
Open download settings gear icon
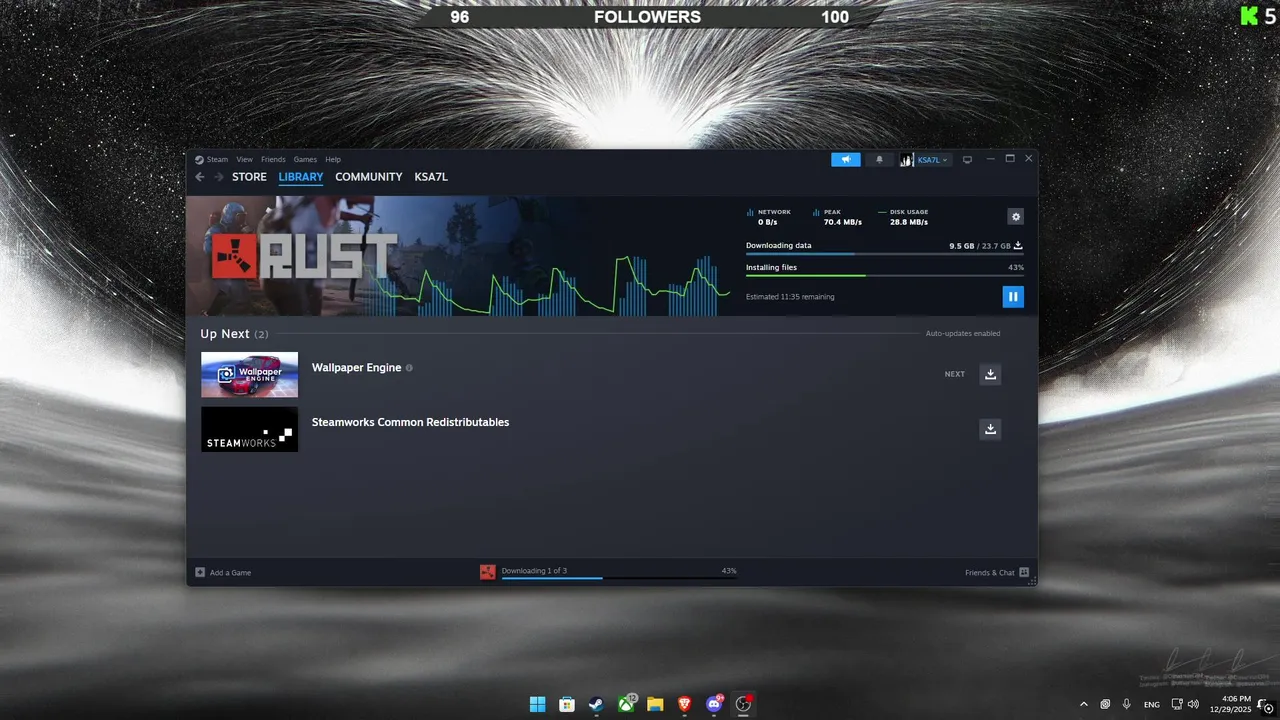click(x=1016, y=217)
